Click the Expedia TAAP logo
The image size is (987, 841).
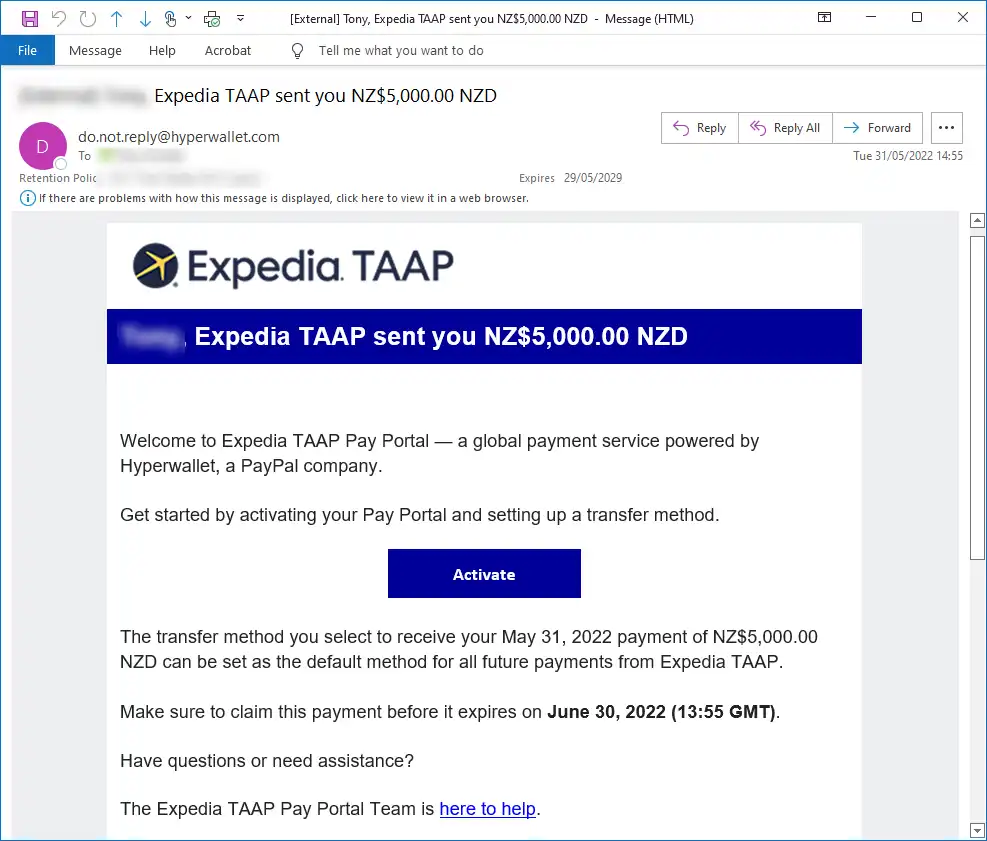click(x=293, y=266)
